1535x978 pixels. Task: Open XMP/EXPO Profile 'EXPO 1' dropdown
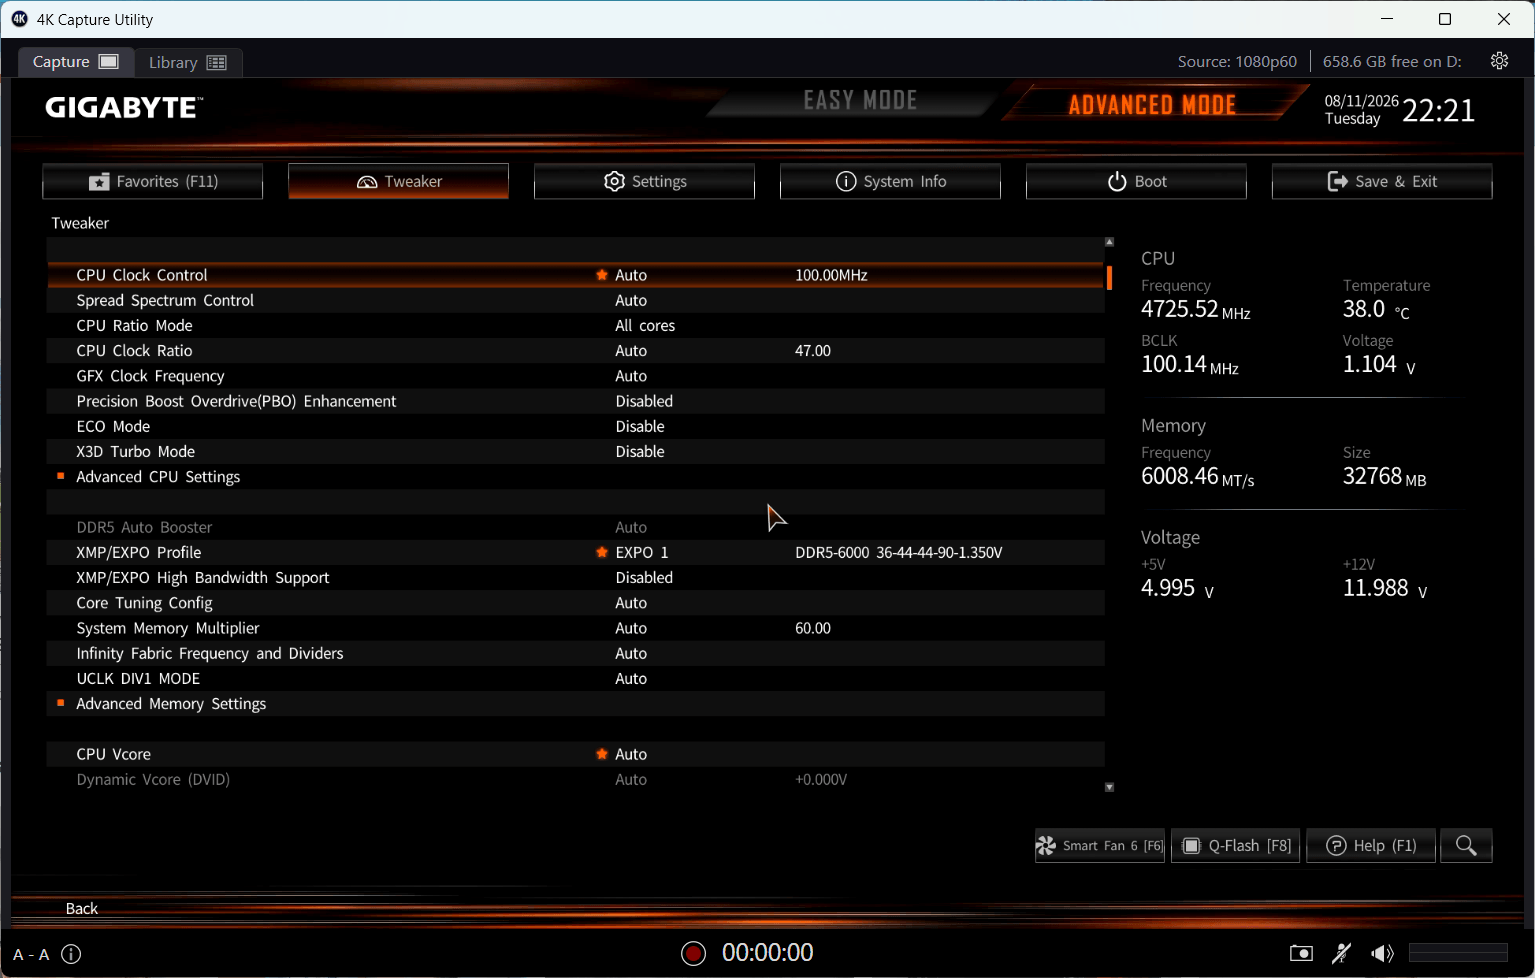tap(642, 552)
